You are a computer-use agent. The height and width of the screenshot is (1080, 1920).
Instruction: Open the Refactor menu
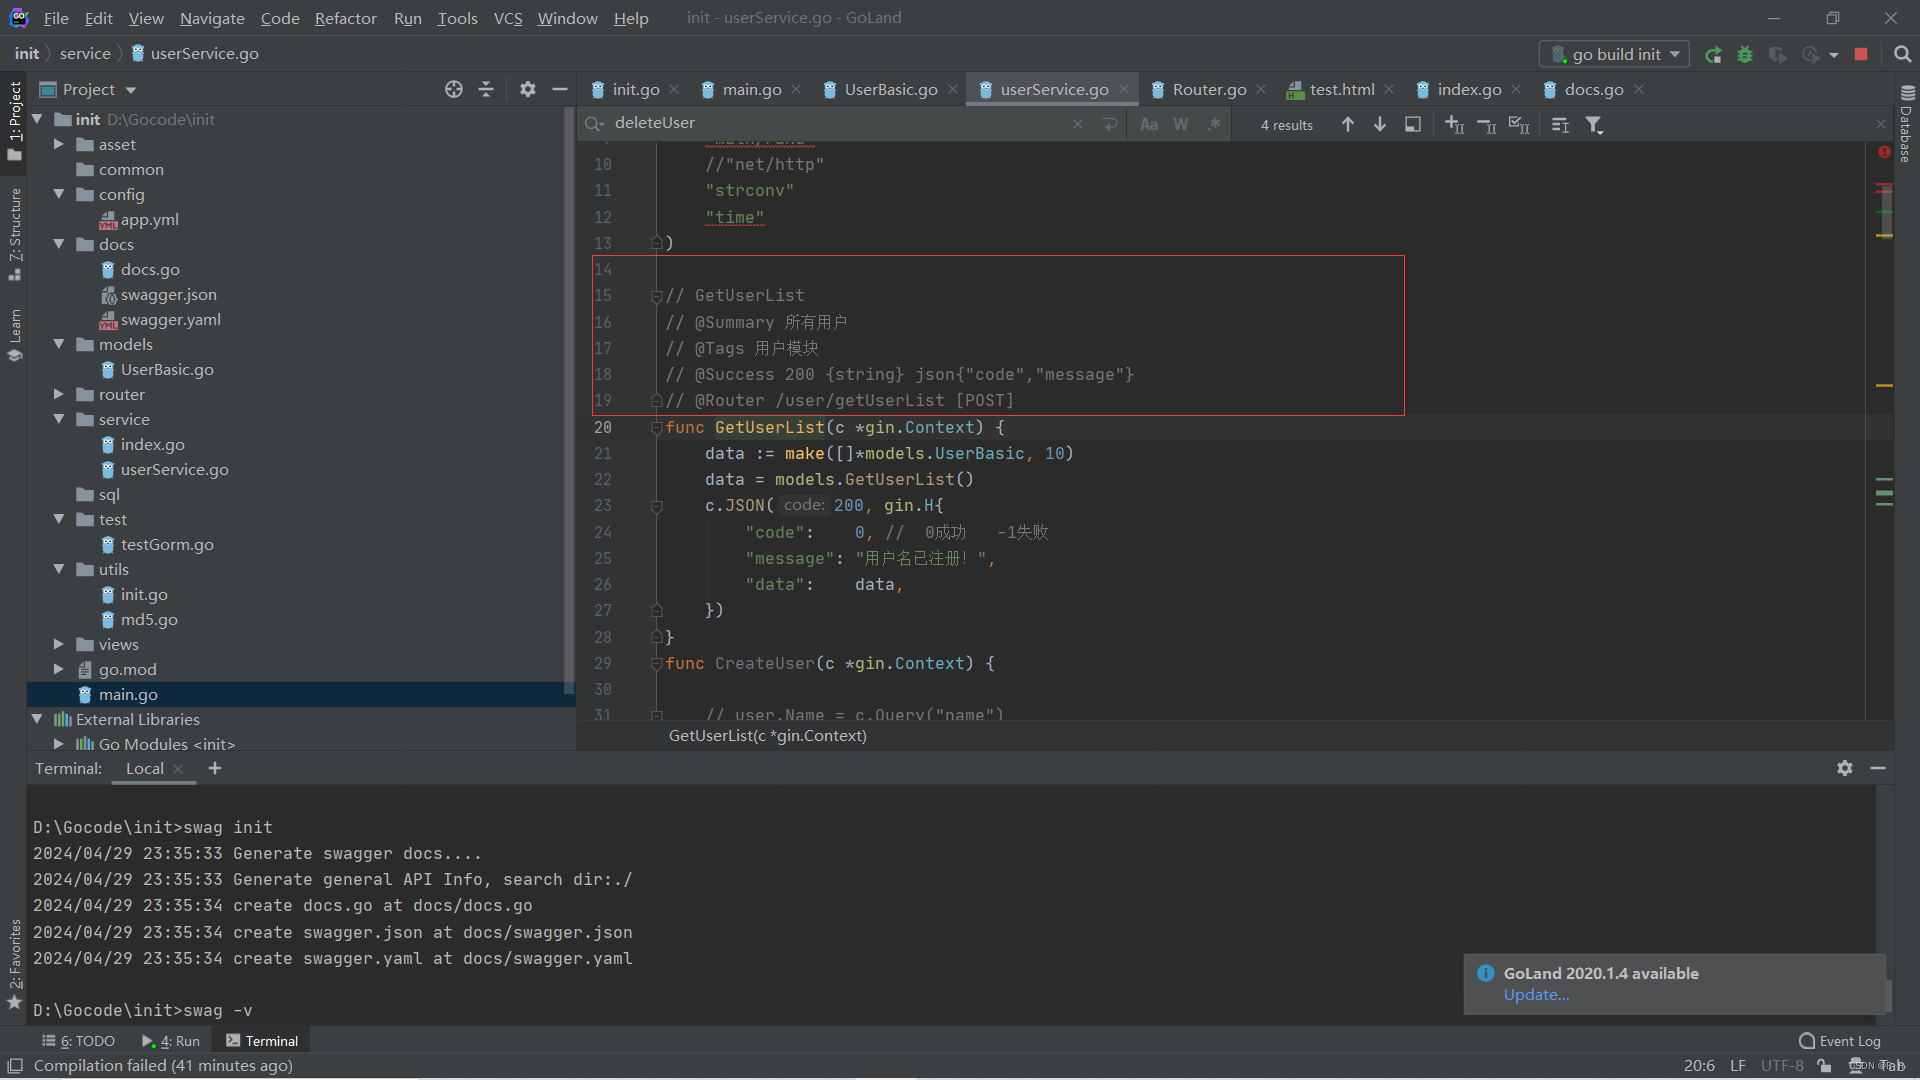pos(345,18)
